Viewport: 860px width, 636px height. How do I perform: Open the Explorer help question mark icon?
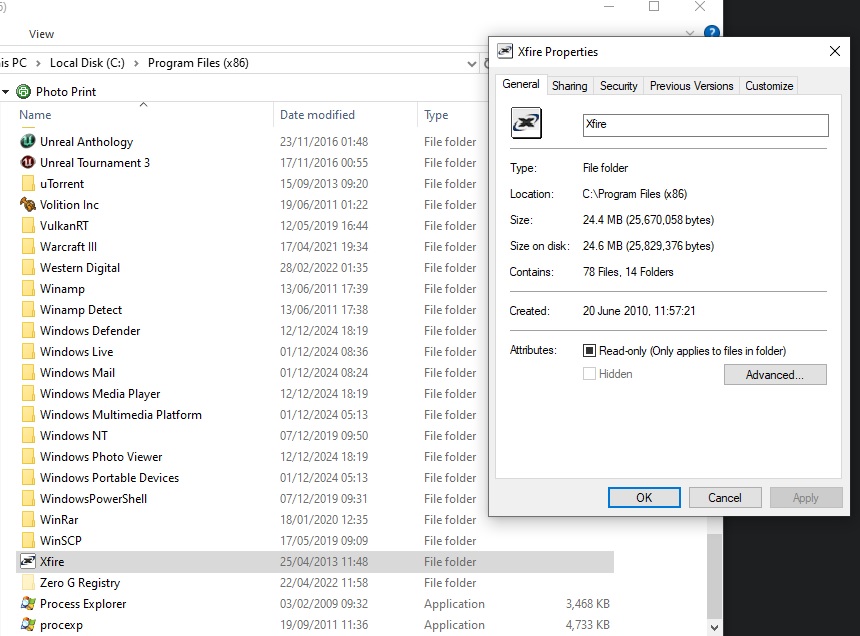(x=711, y=32)
